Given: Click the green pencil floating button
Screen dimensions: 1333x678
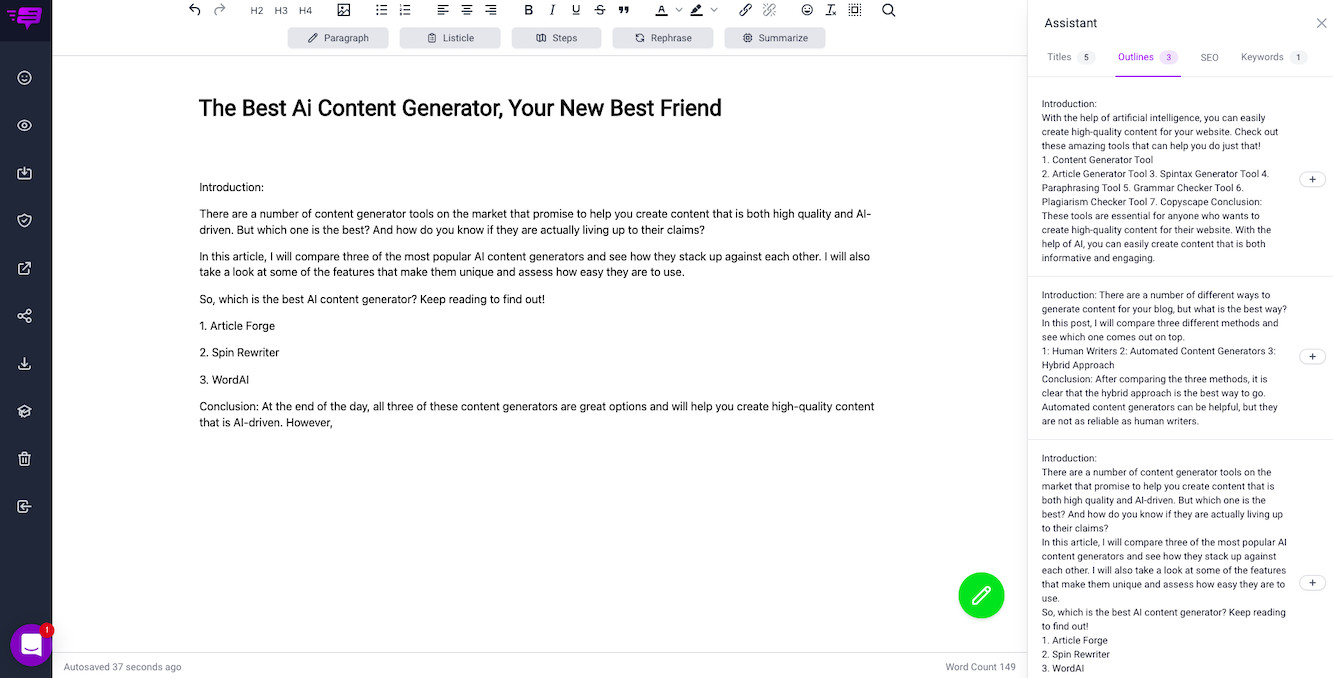Looking at the screenshot, I should (x=981, y=595).
